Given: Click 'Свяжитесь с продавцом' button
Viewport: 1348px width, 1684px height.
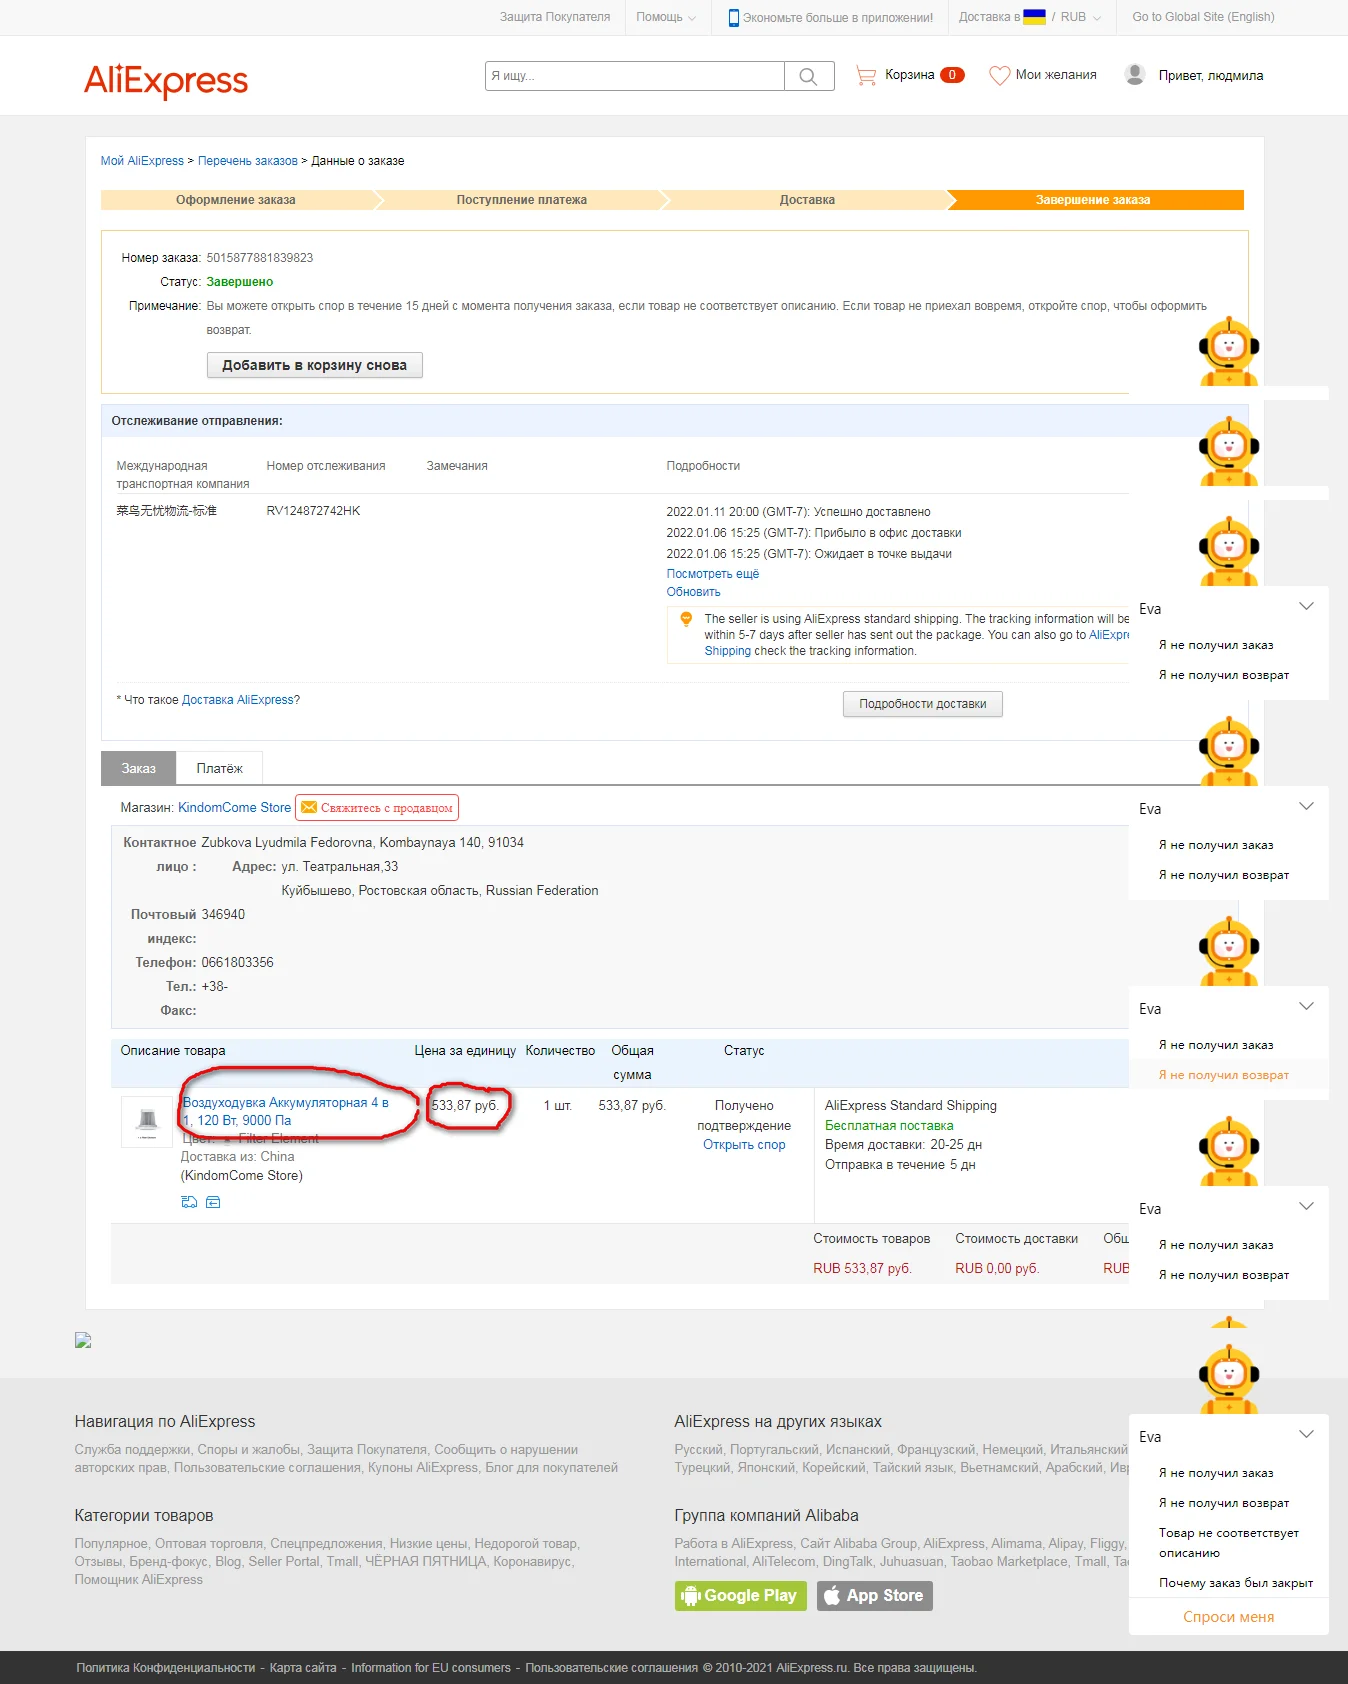Looking at the screenshot, I should [377, 808].
